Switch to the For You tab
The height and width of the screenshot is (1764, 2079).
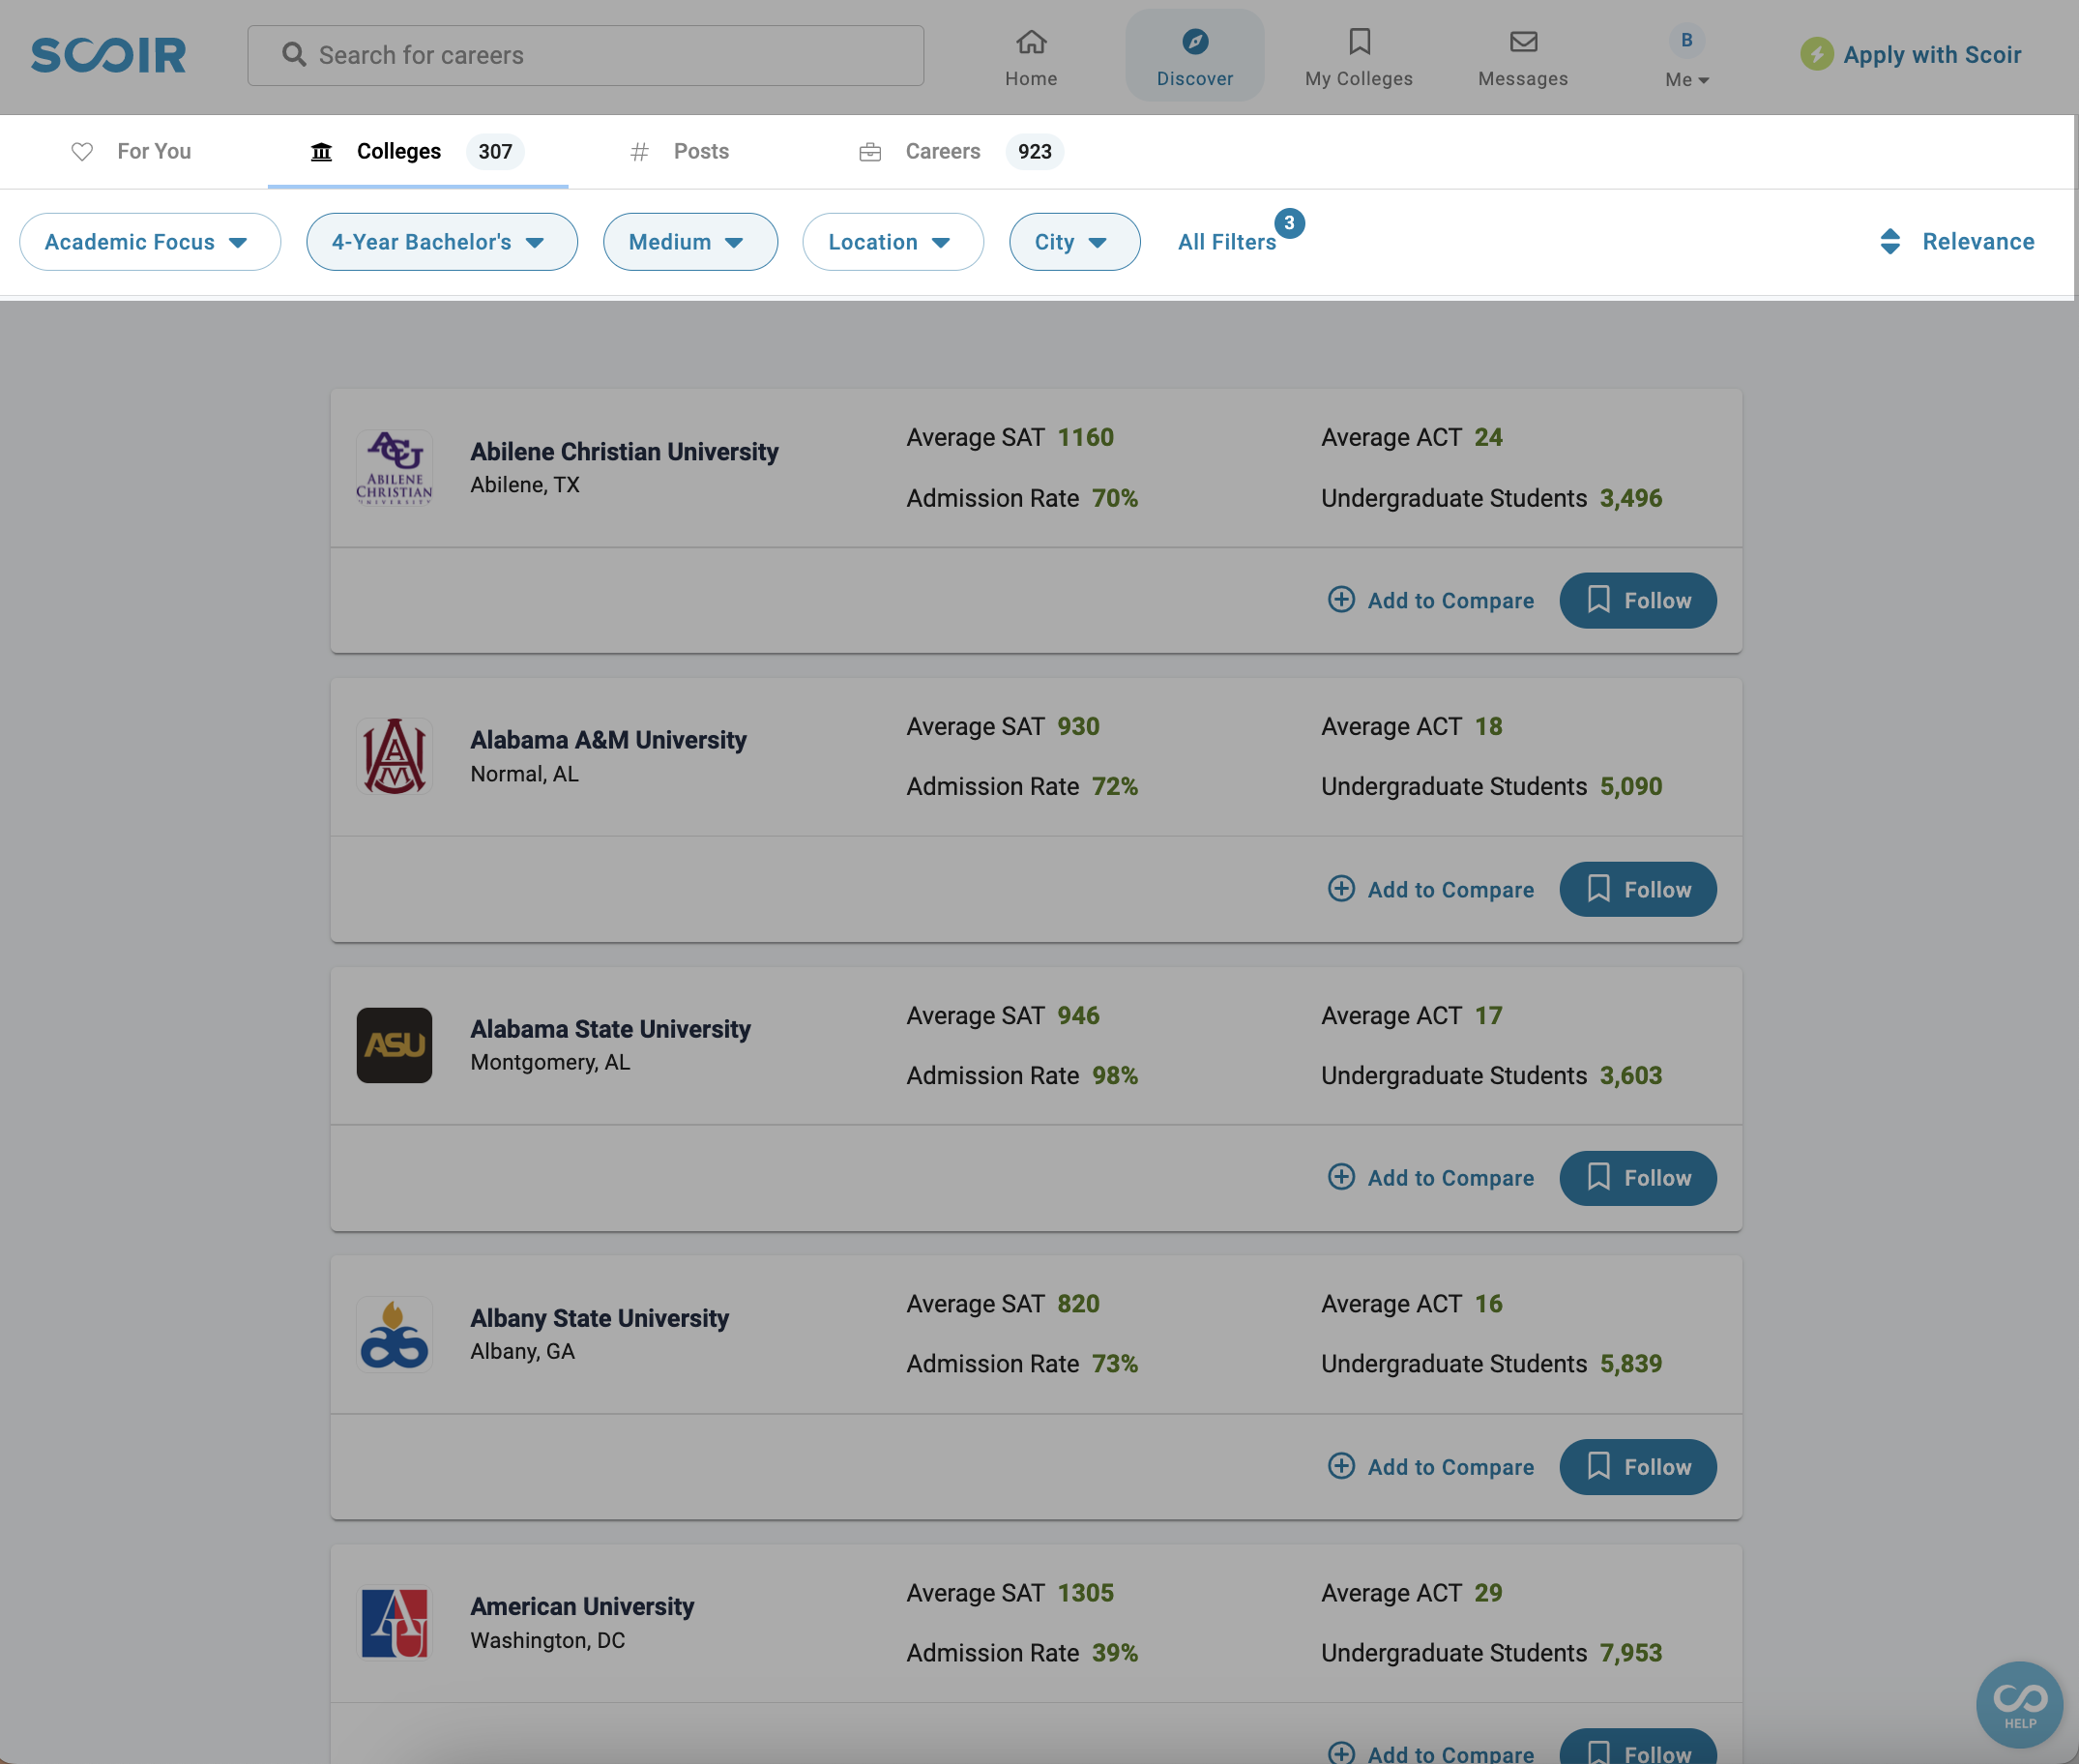click(132, 151)
